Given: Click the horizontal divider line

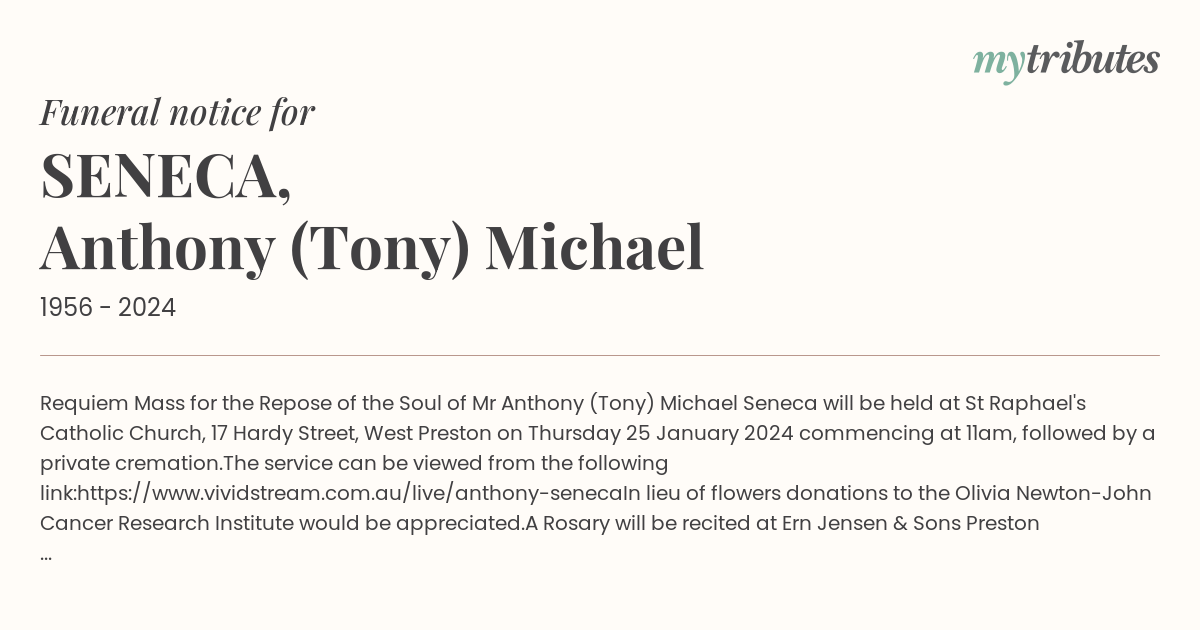Looking at the screenshot, I should pos(600,355).
